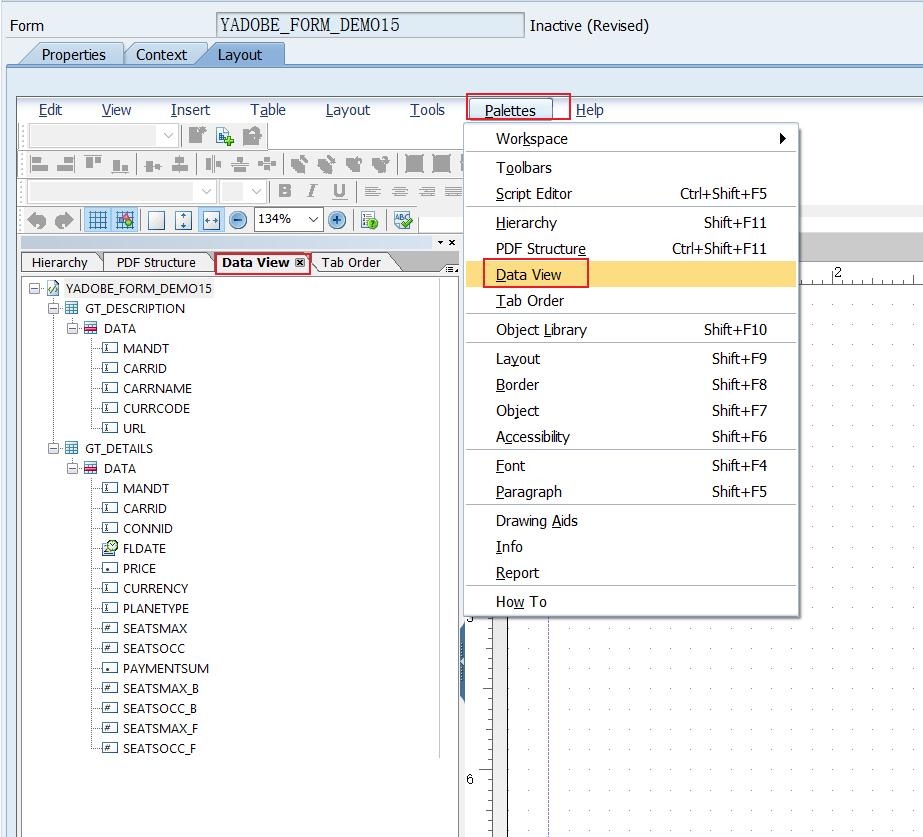Click the Bold formatting icon
Image resolution: width=923 pixels, height=837 pixels.
pos(285,191)
